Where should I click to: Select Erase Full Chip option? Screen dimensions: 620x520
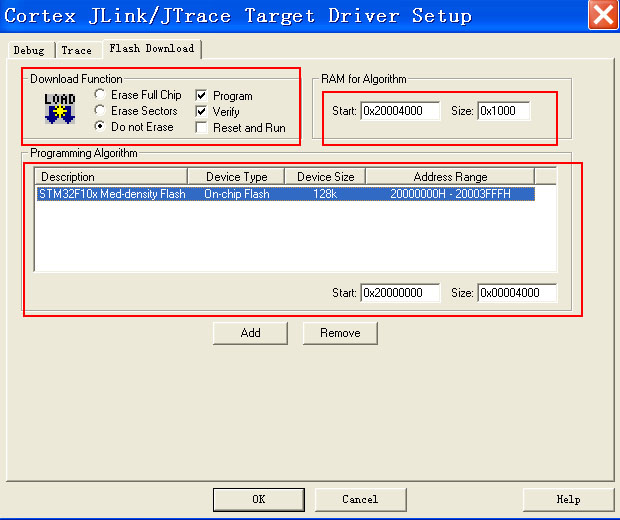pyautogui.click(x=100, y=95)
